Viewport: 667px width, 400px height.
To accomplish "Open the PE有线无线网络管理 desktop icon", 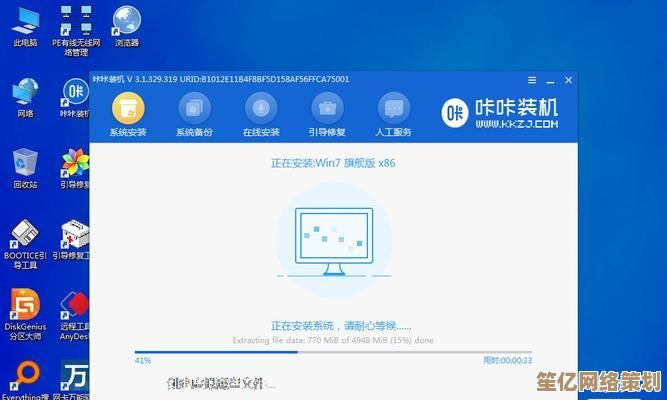I will click(x=76, y=31).
